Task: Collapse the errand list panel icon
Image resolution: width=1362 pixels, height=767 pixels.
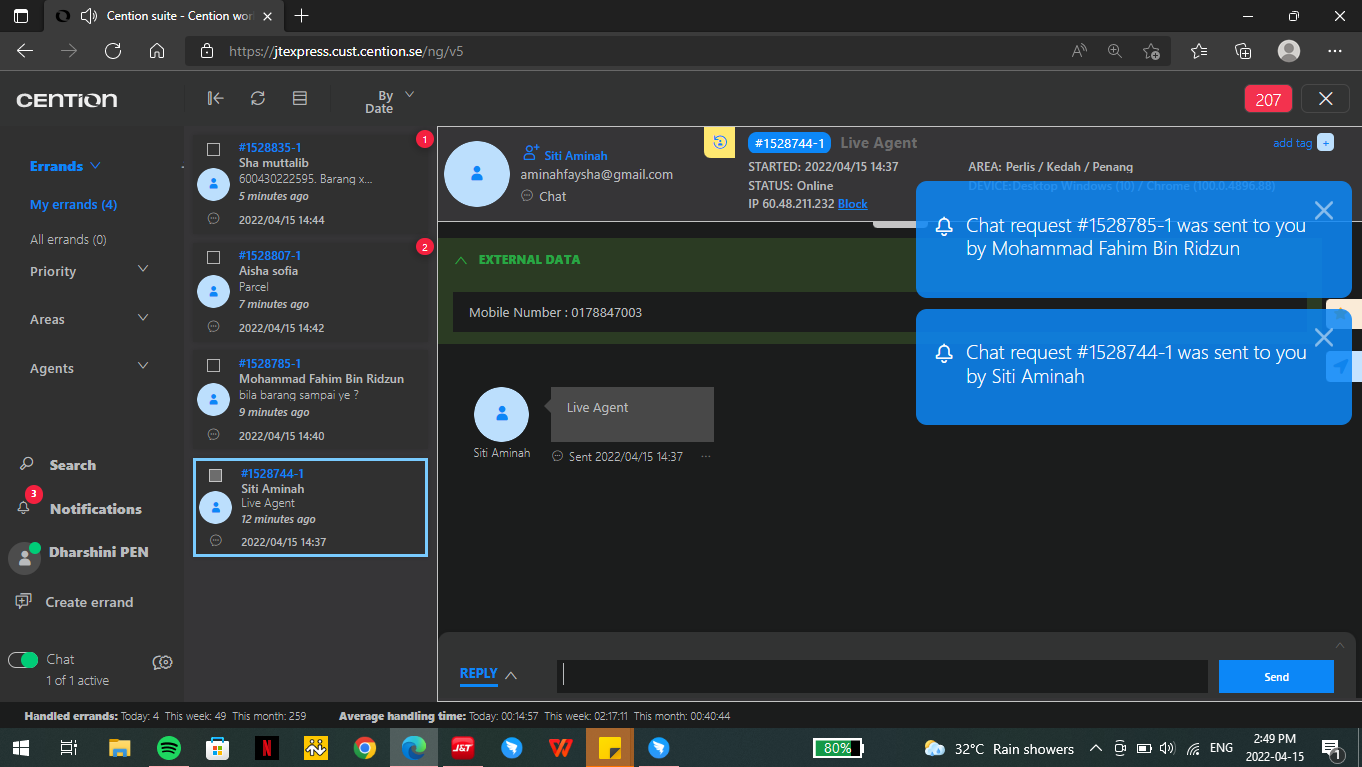Action: click(215, 98)
